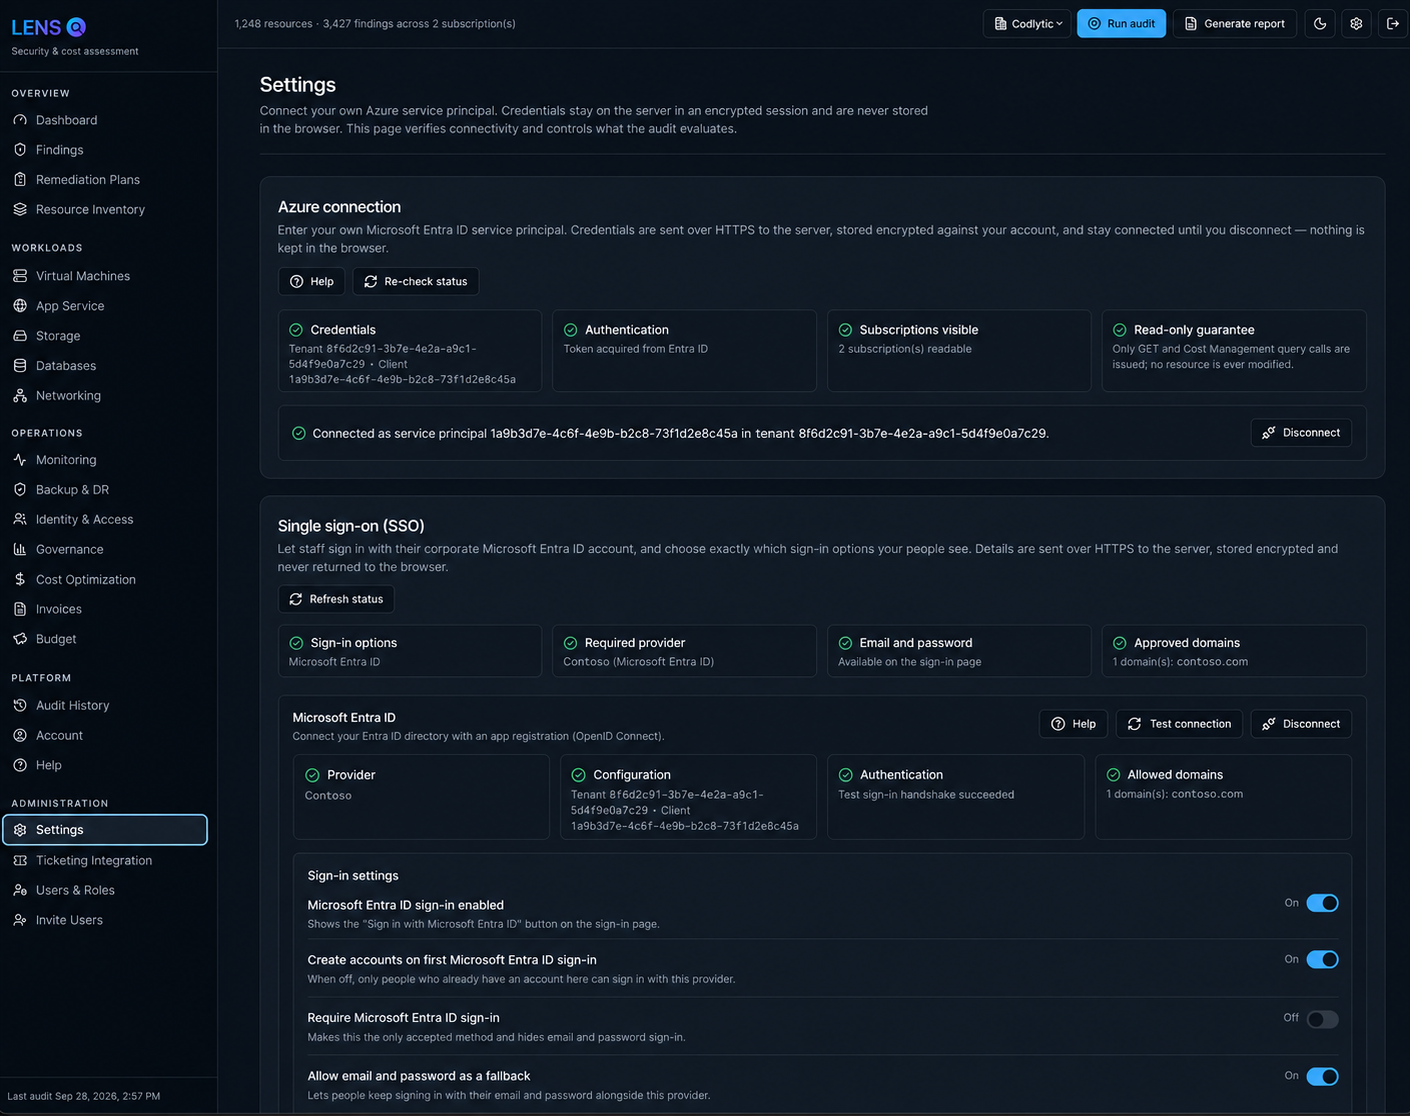
Task: Go to Account in Platform section
Action: [x=105, y=736]
